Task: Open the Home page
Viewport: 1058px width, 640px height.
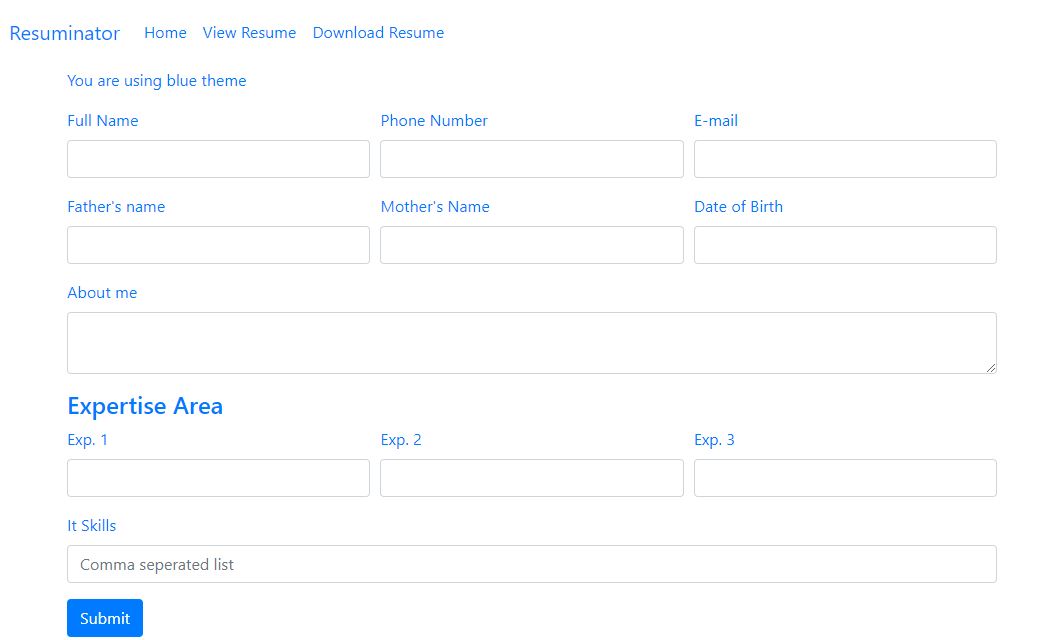Action: click(165, 33)
